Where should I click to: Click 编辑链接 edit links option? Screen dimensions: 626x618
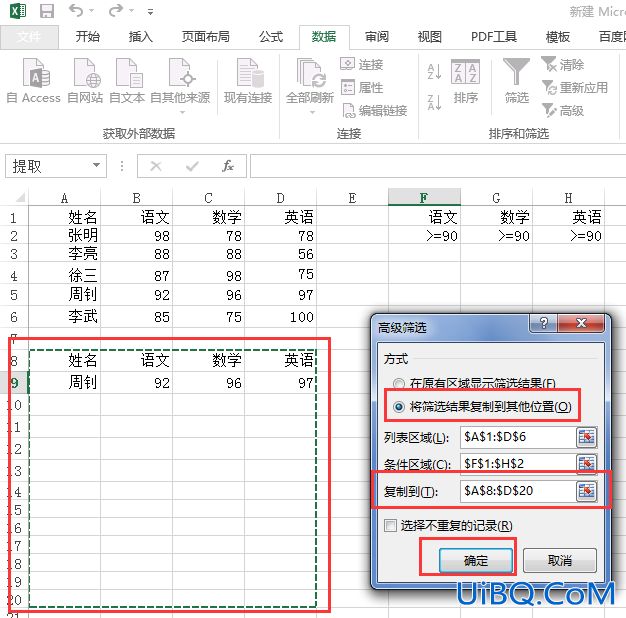click(374, 110)
